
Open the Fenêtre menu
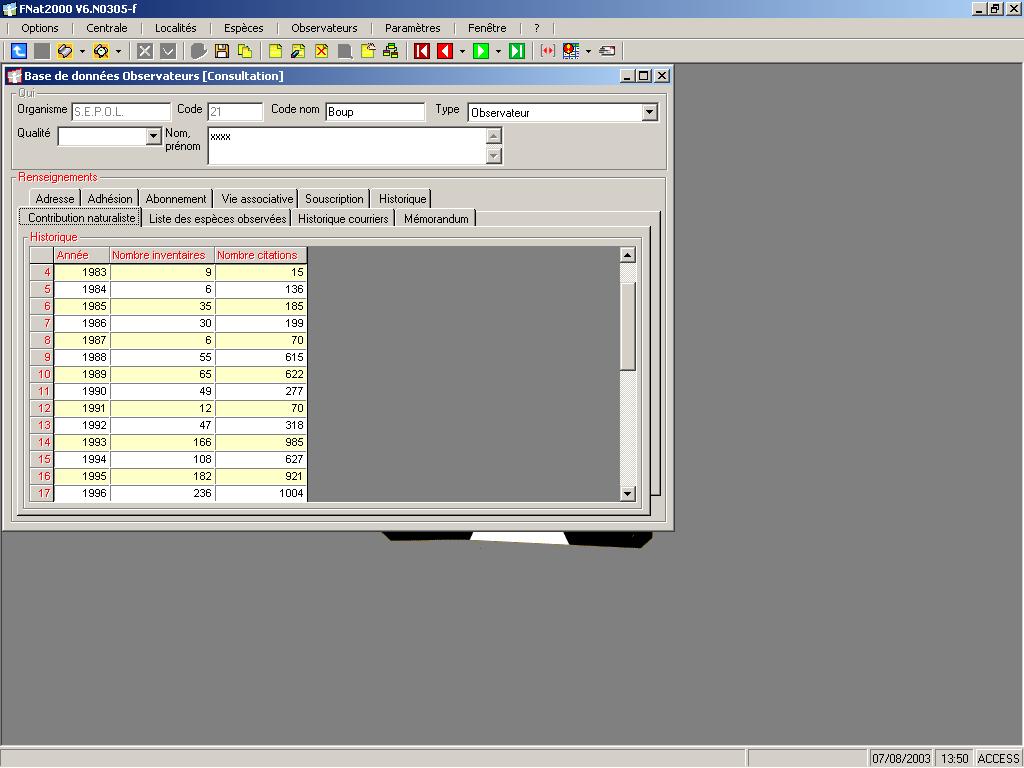pyautogui.click(x=487, y=28)
